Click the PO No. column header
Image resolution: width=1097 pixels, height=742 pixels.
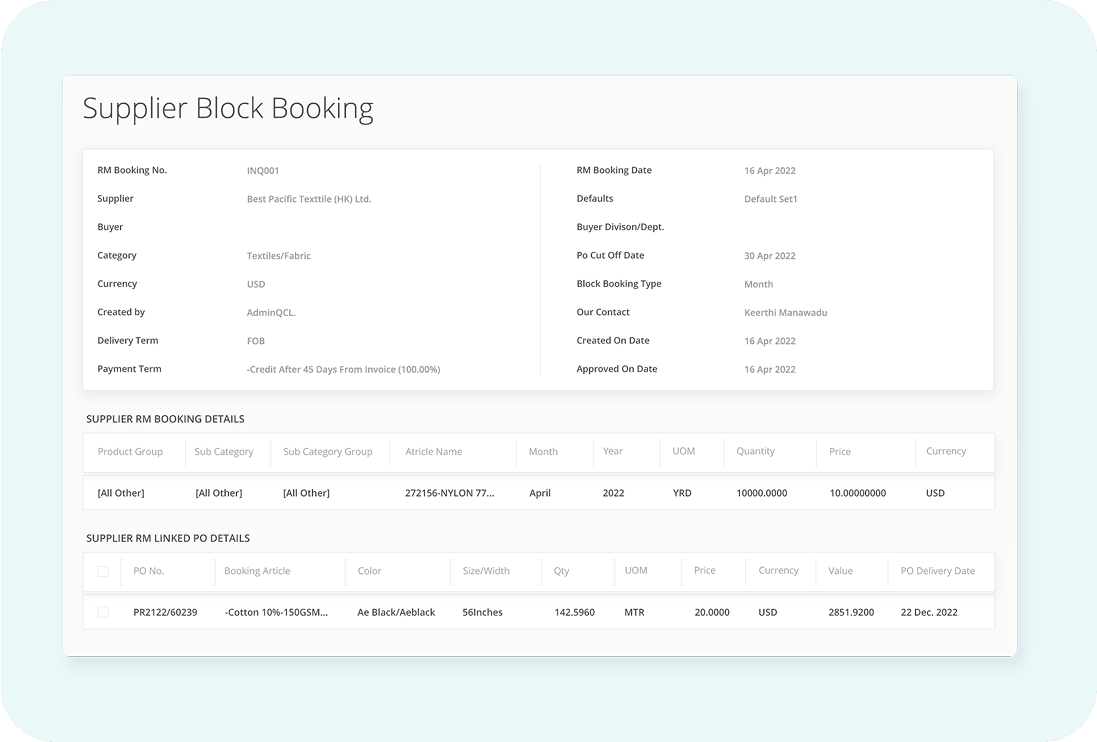click(148, 571)
